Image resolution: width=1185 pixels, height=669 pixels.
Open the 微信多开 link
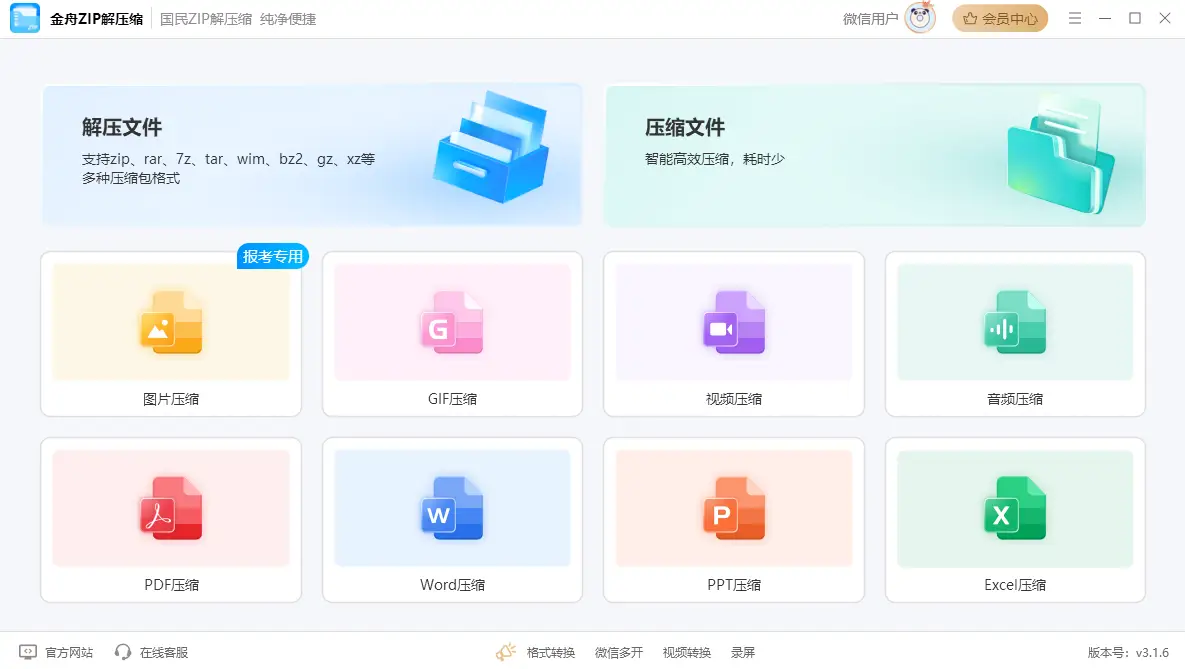coord(619,652)
